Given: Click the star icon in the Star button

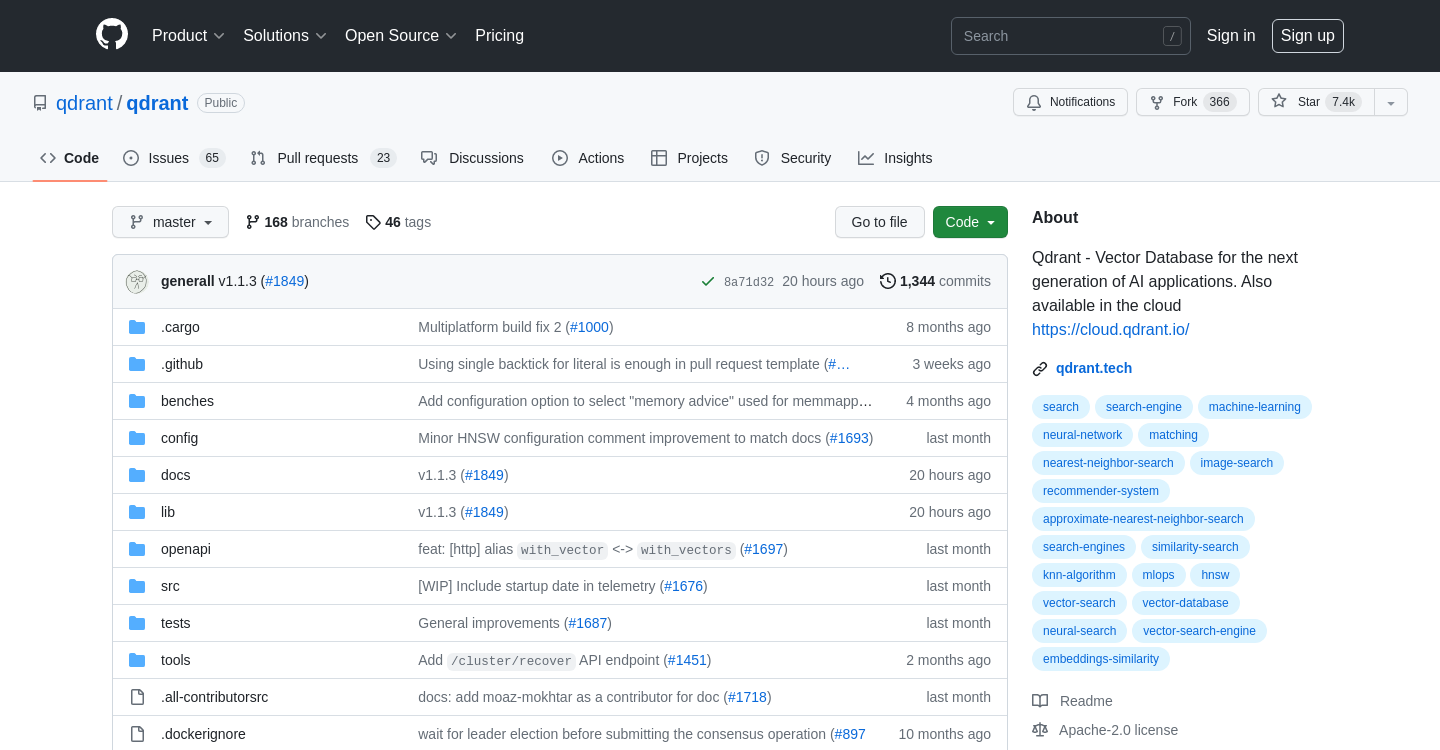Looking at the screenshot, I should click(x=1279, y=102).
